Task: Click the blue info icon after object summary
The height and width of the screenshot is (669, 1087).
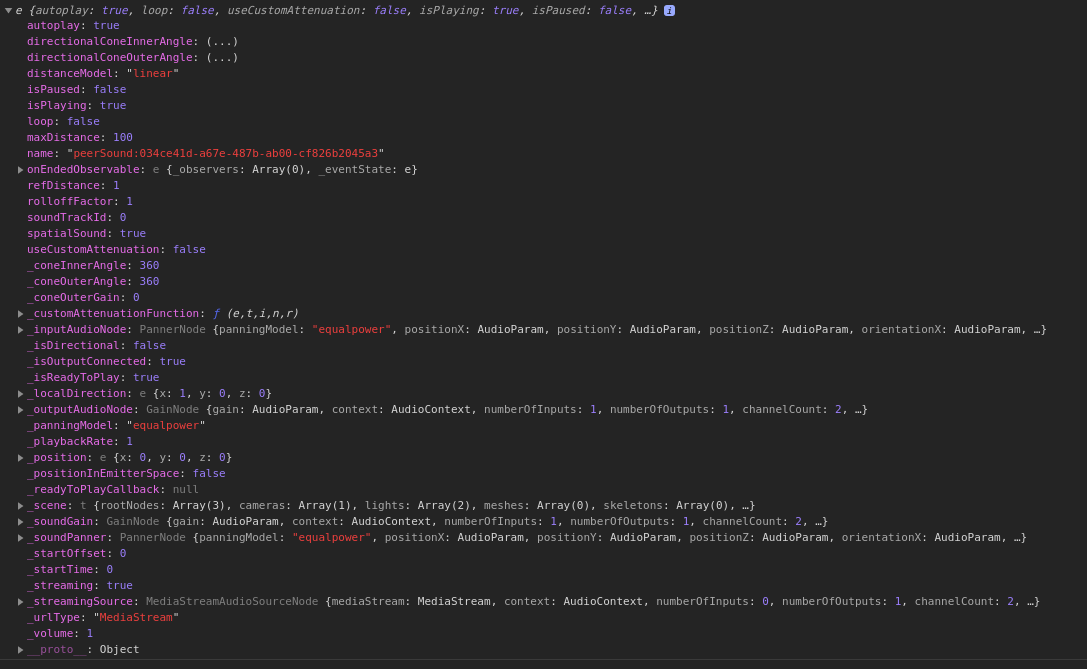Action: click(669, 10)
